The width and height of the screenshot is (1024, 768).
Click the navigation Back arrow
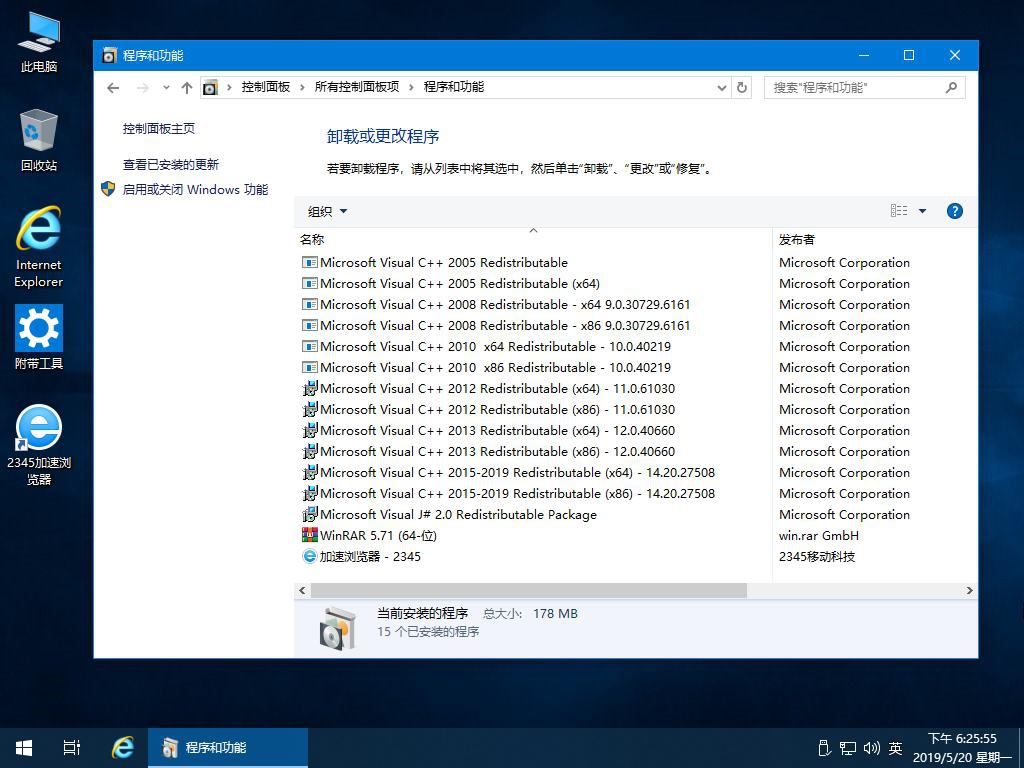tap(113, 88)
